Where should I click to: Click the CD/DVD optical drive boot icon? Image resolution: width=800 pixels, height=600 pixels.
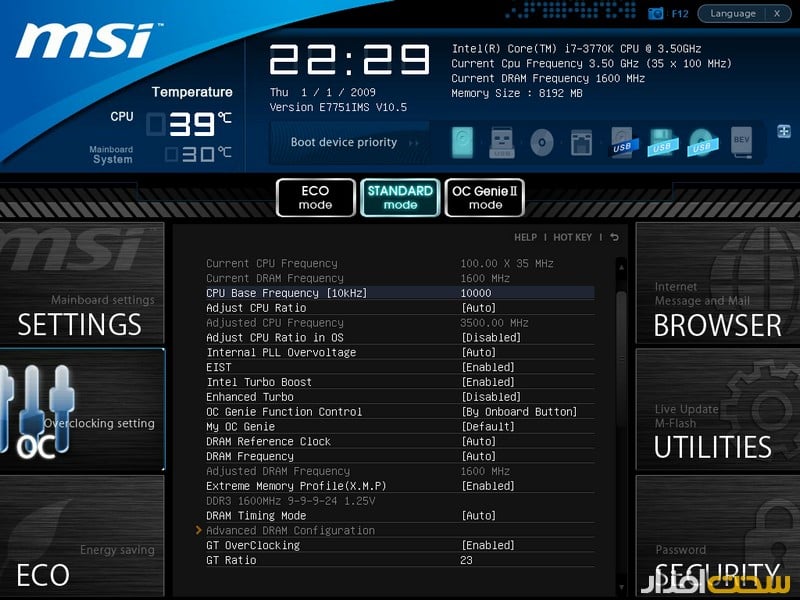tap(541, 142)
